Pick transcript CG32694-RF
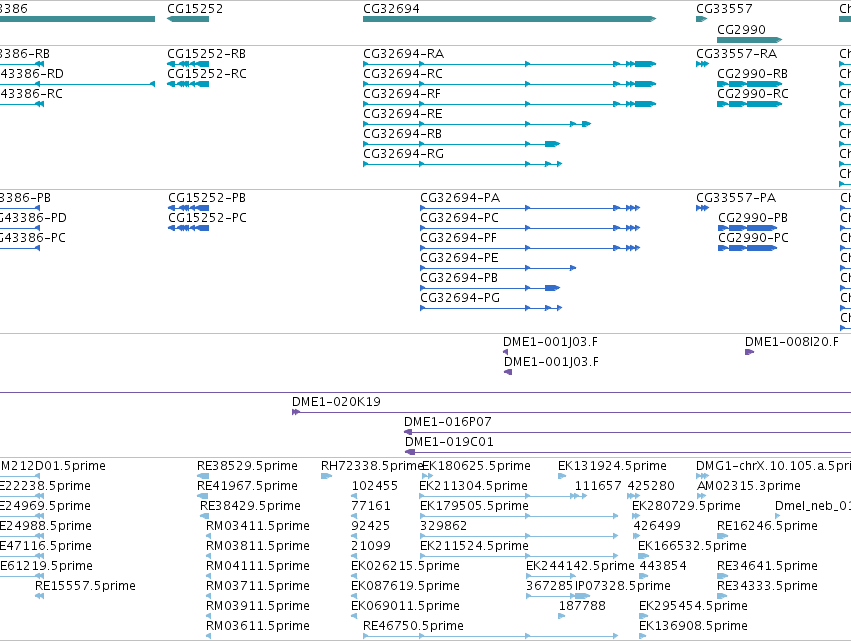The width and height of the screenshot is (851, 641). [402, 94]
